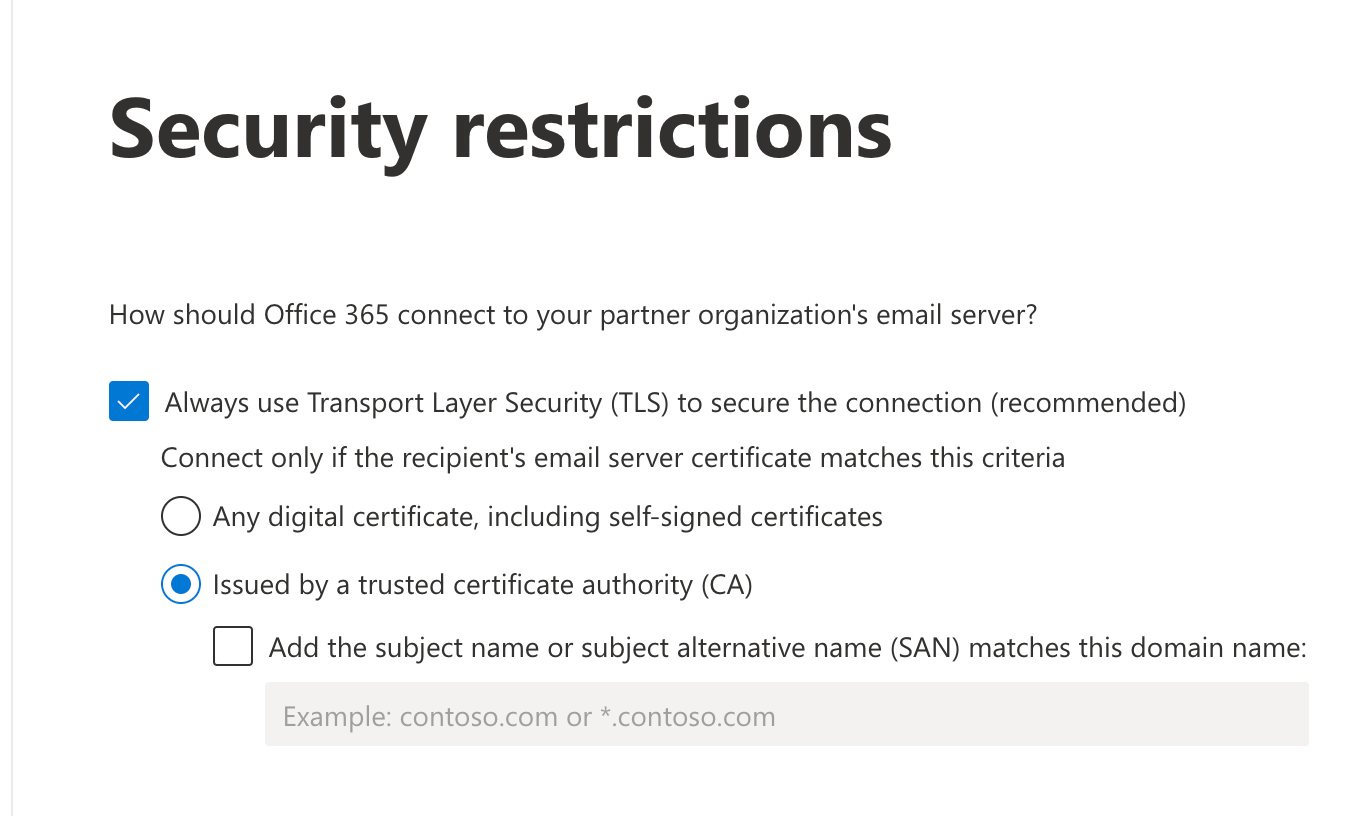Click the 'Issued by a trusted certificate authority' label
1362x816 pixels.
click(x=450, y=585)
